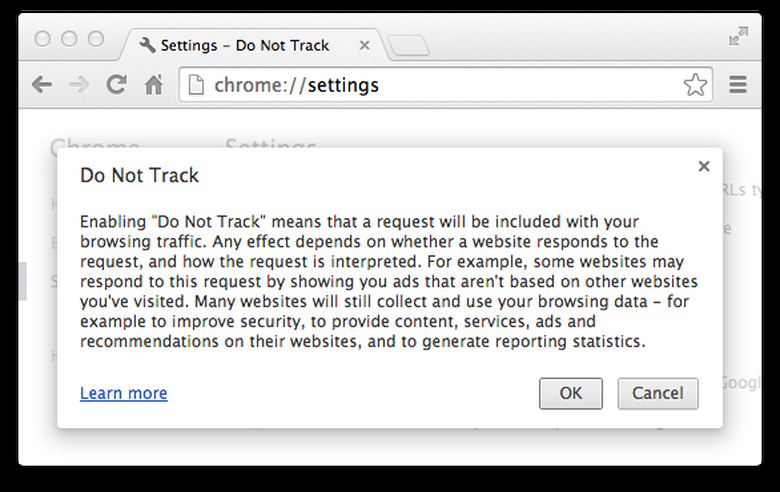Enter full screen with the arrows icon
Screen dimensions: 780x492
[x=739, y=36]
